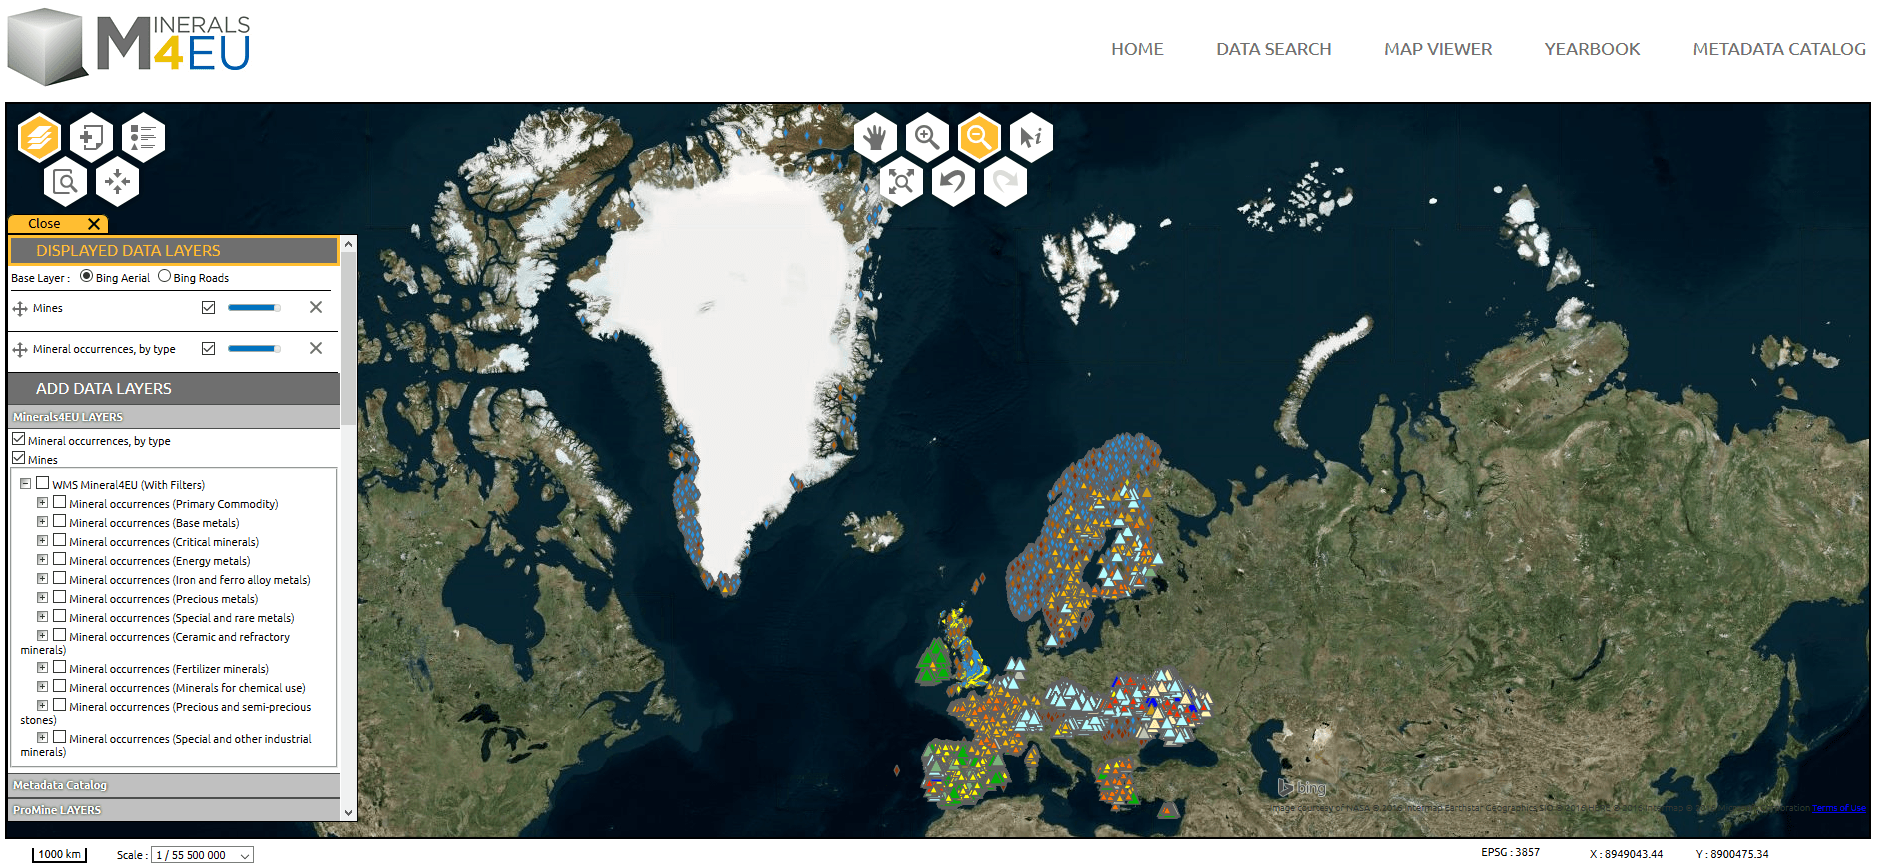The image size is (1879, 867).
Task: Check Mineral occurrences (Precious metals)
Action: click(59, 597)
